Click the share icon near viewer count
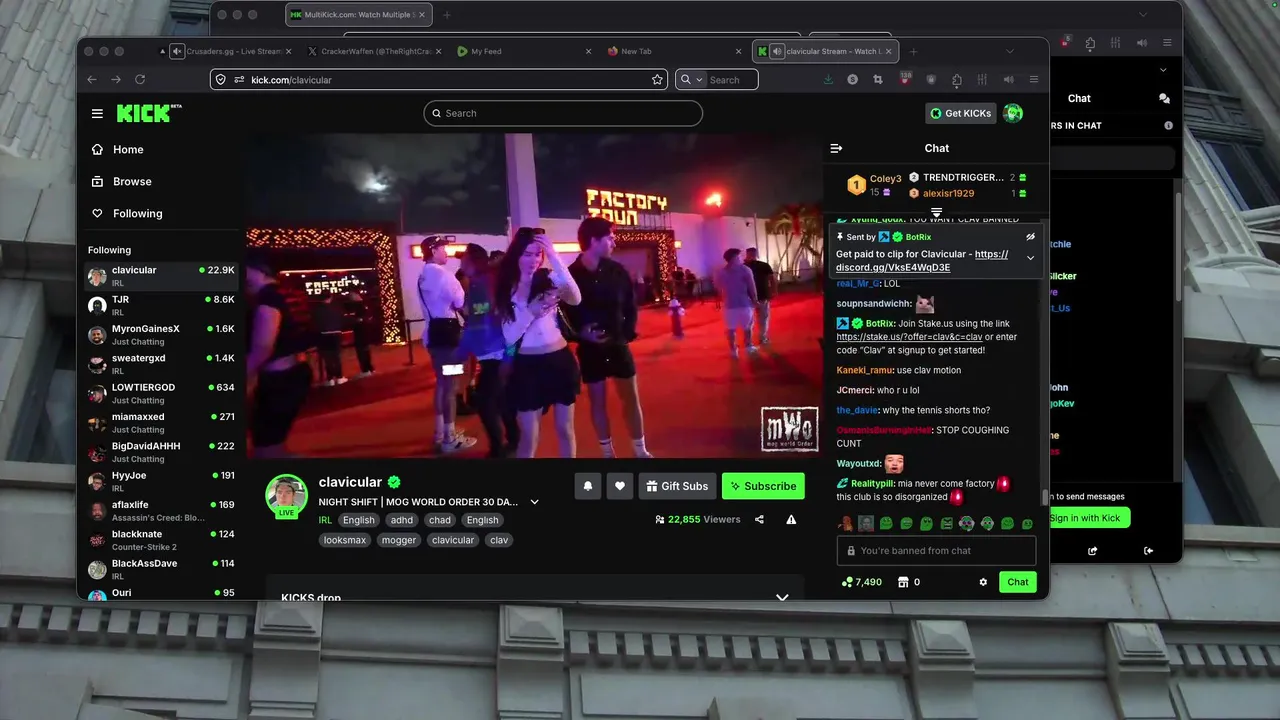This screenshot has height=720, width=1280. pos(759,519)
